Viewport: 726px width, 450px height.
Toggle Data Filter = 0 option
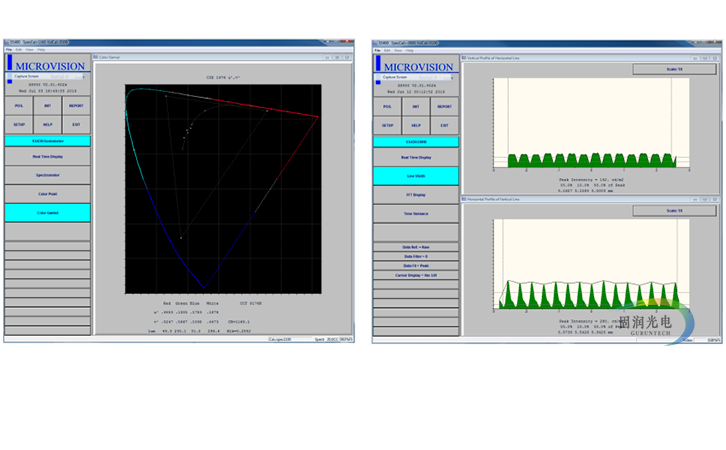pos(416,256)
